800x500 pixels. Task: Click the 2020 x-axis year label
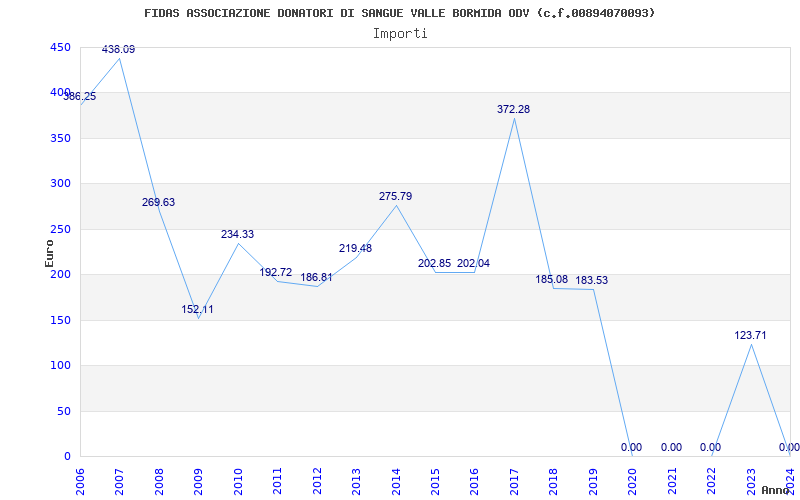[632, 481]
